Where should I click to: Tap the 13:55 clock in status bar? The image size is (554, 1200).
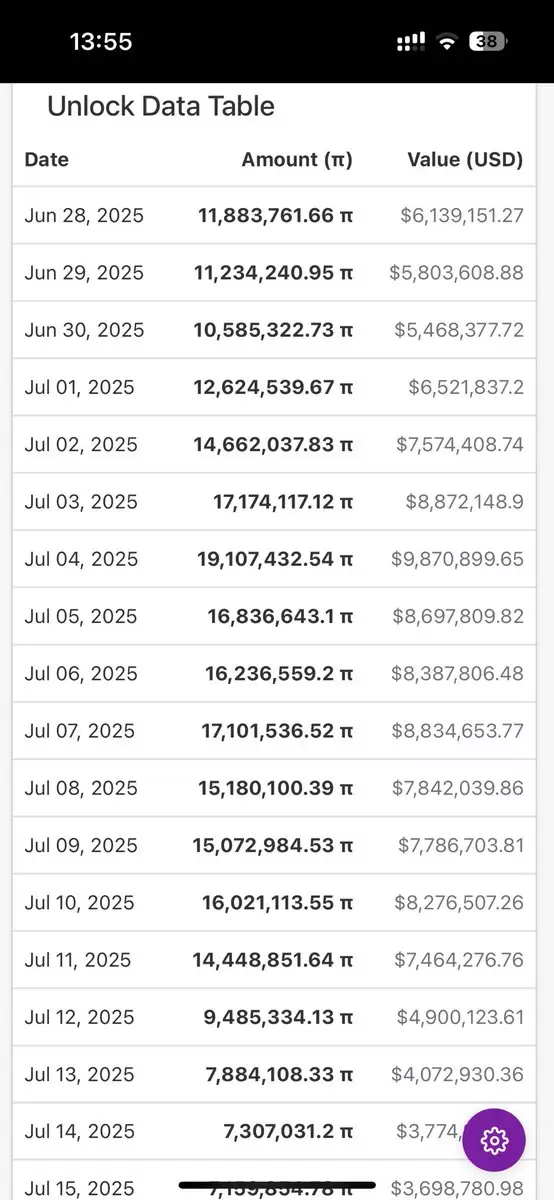(x=101, y=42)
